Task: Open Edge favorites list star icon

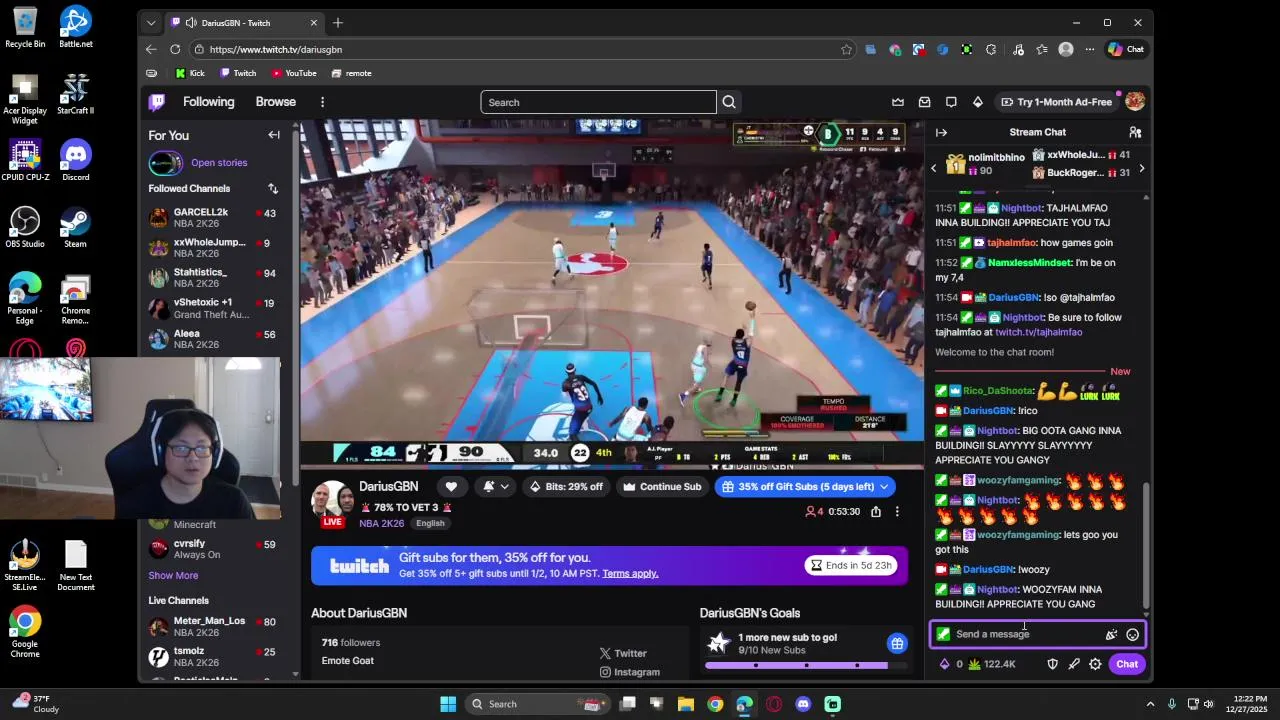Action: [x=1042, y=49]
